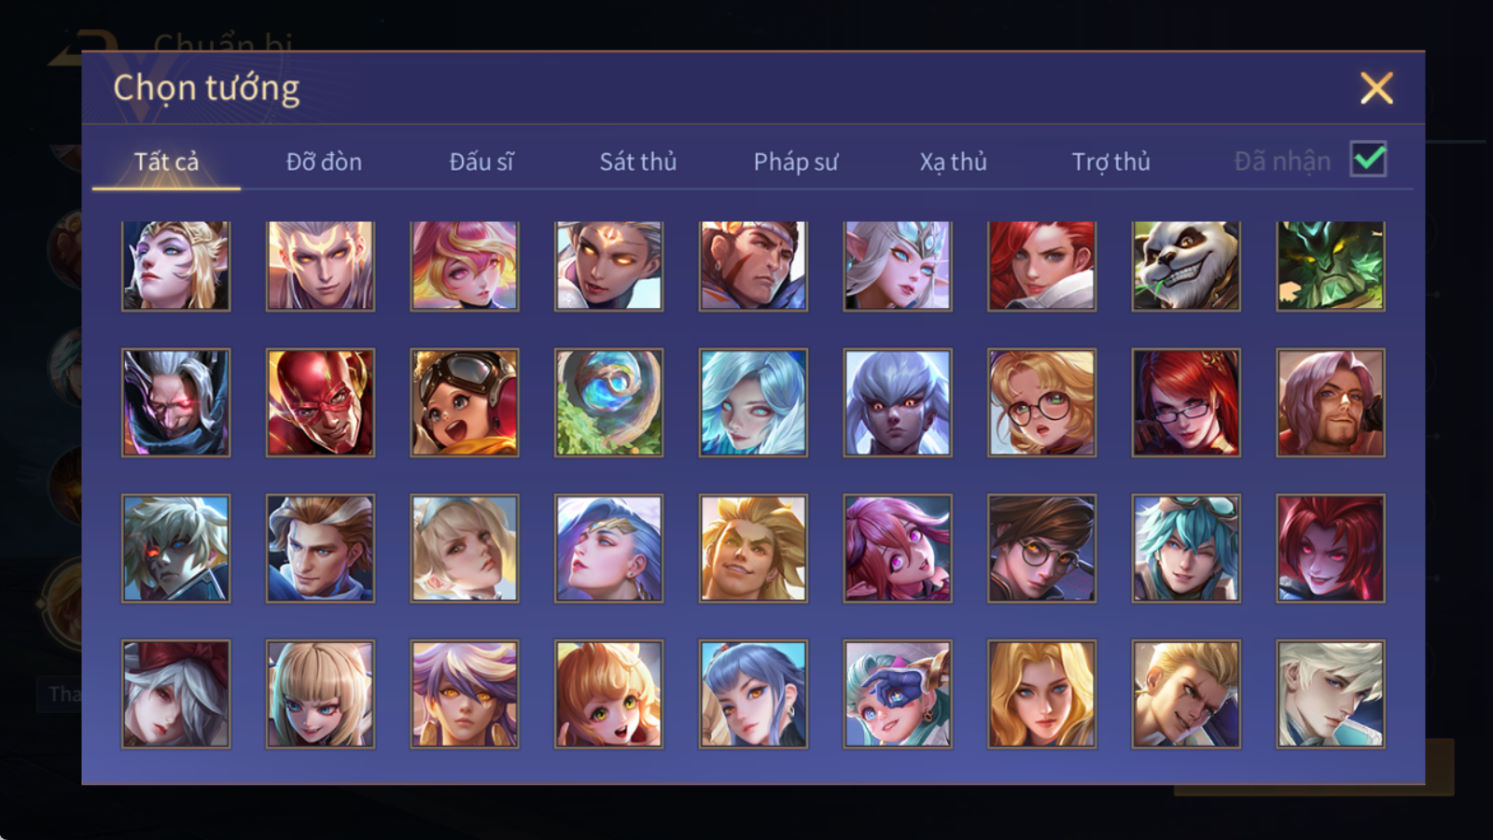Choose the blonde girl with round glasses
This screenshot has height=840, width=1493.
[x=1042, y=403]
